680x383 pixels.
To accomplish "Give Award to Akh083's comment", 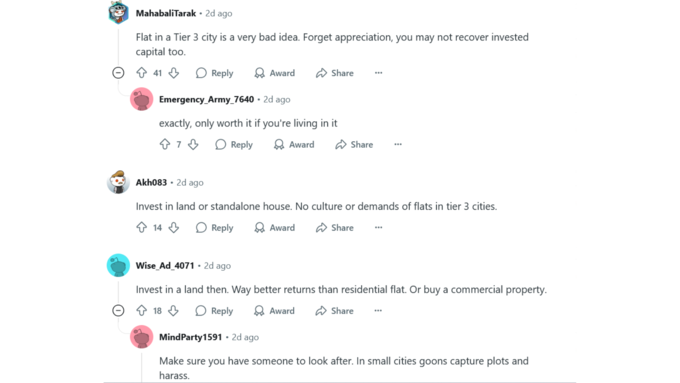I will [x=275, y=228].
